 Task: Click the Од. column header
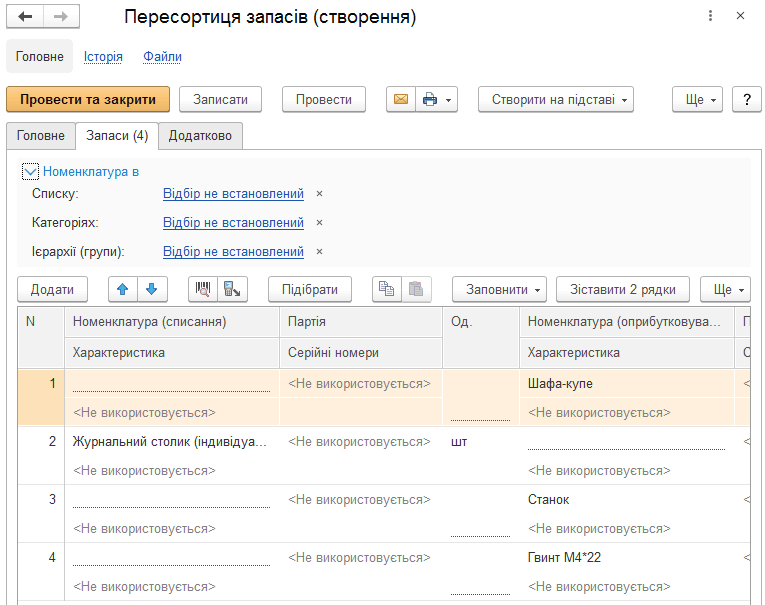pyautogui.click(x=481, y=337)
